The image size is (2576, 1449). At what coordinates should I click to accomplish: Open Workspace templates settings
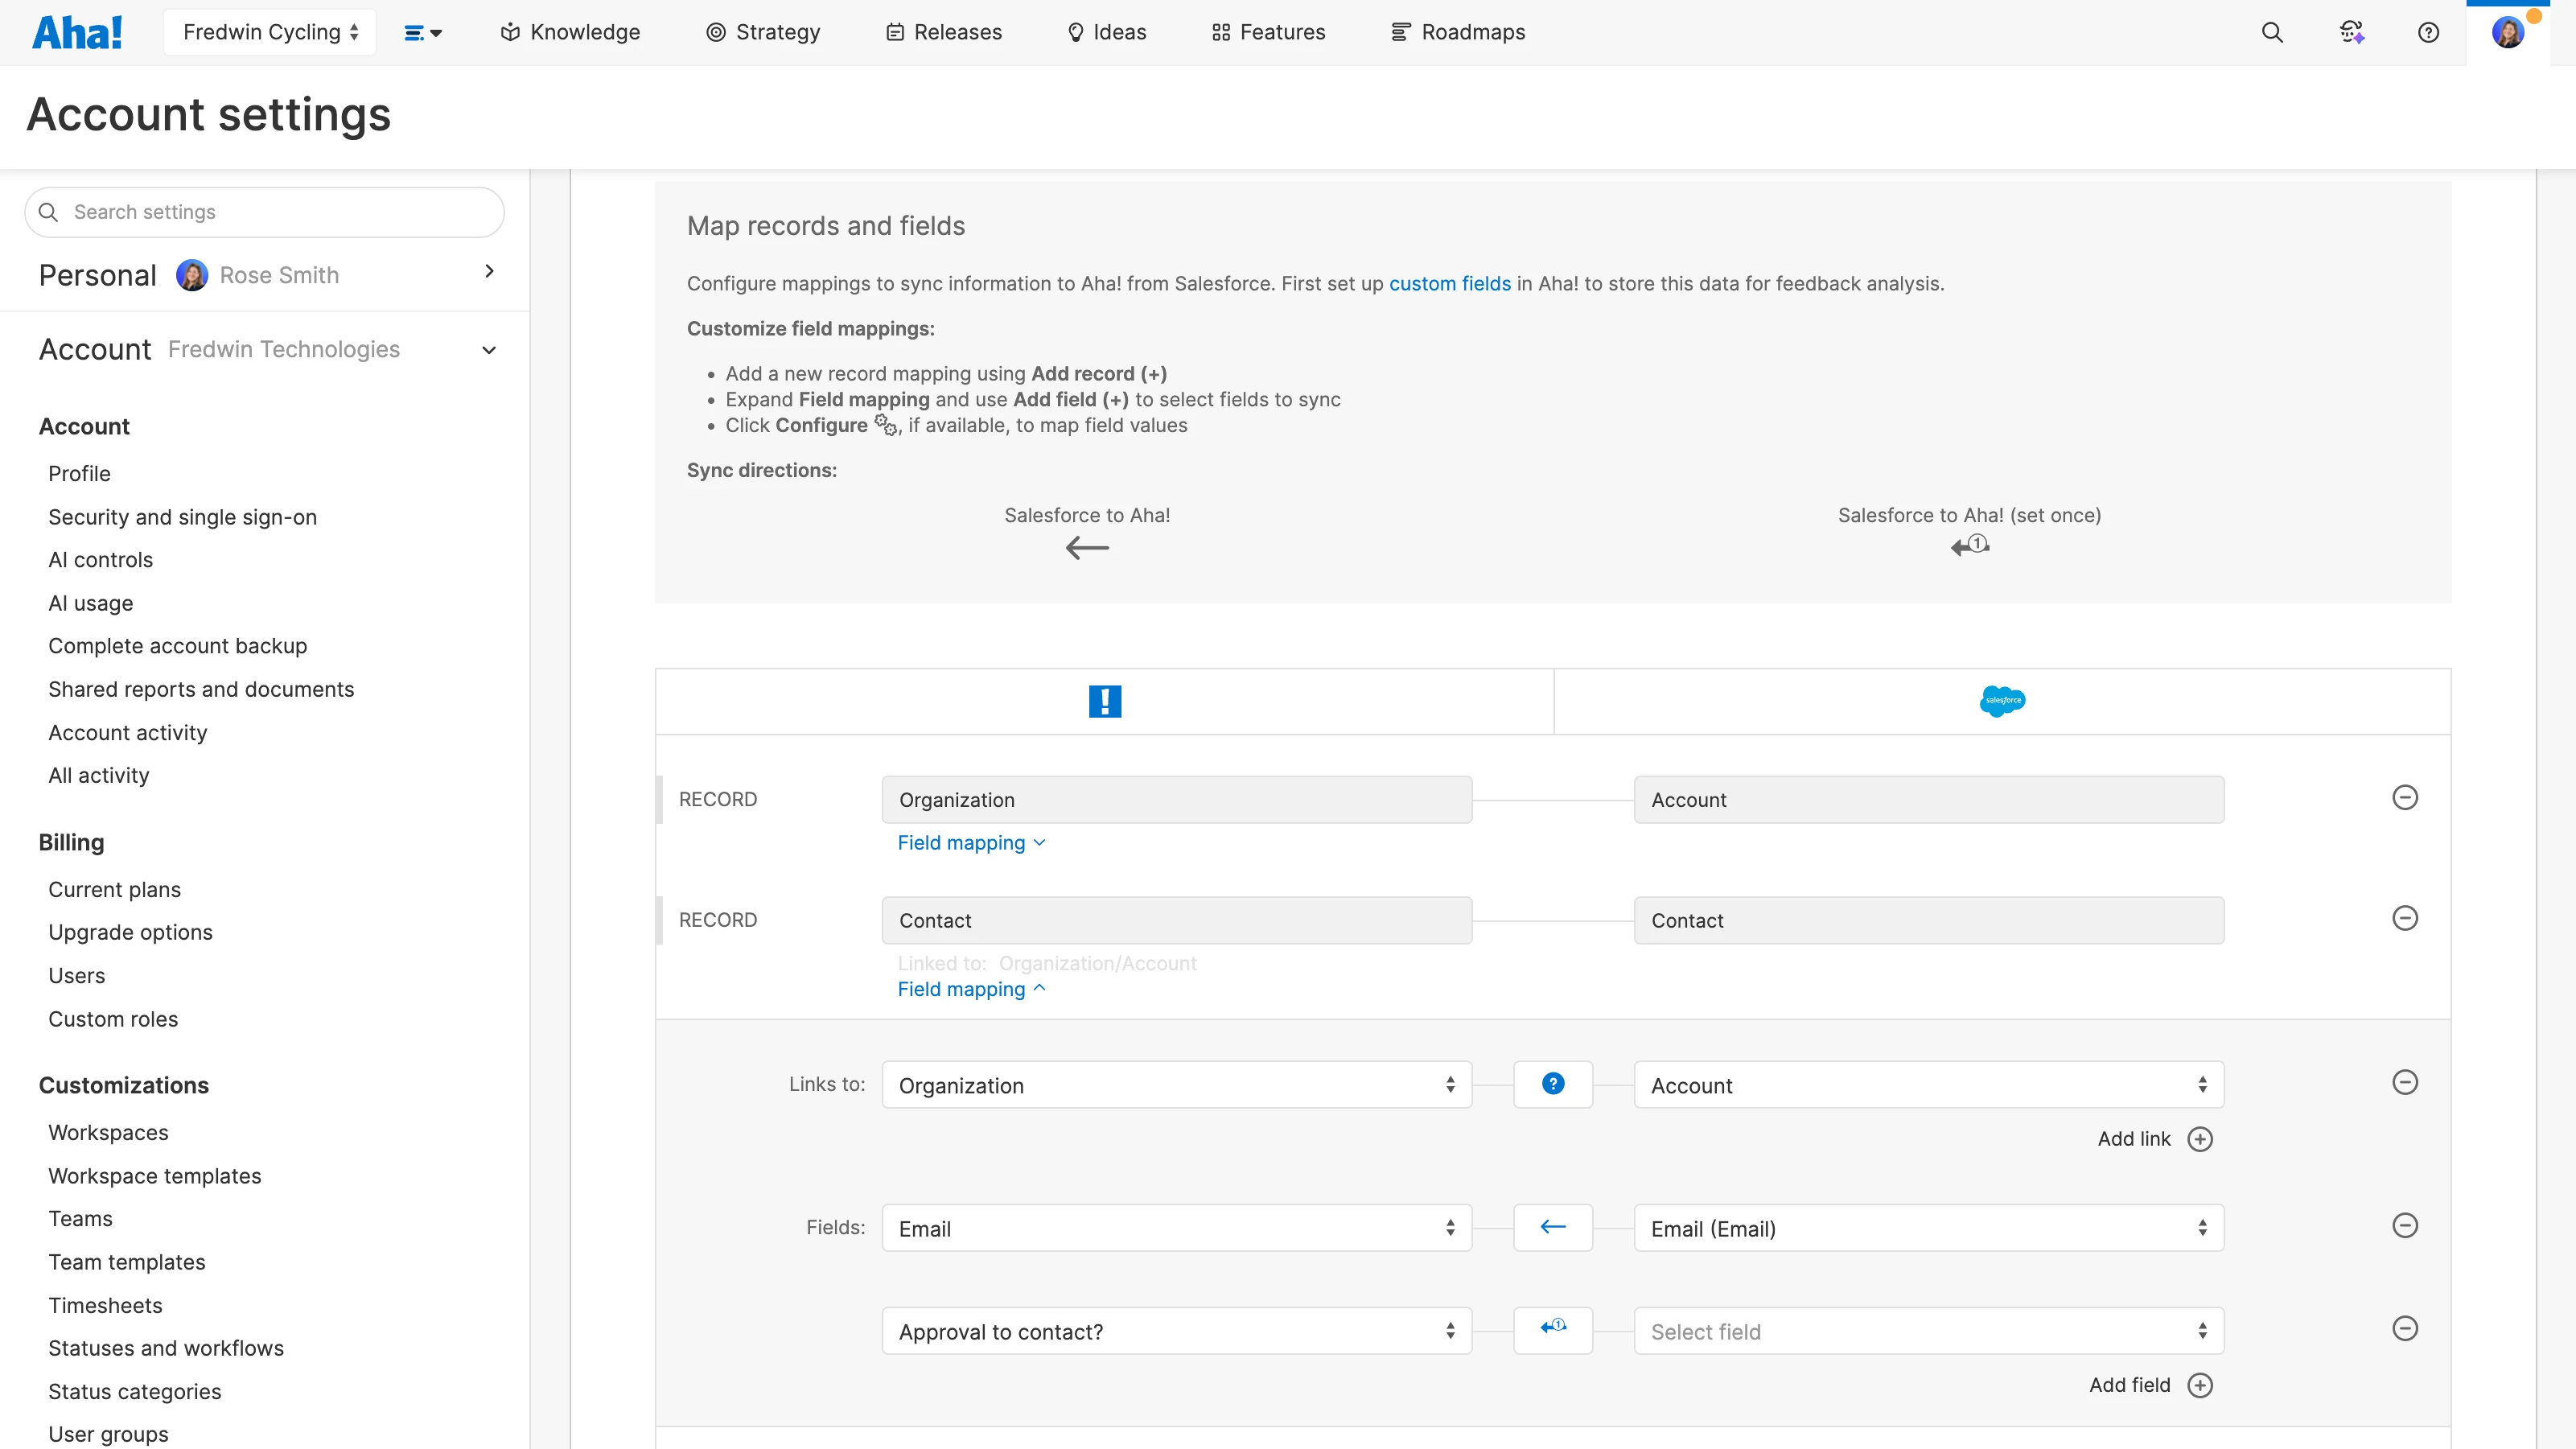(154, 1176)
